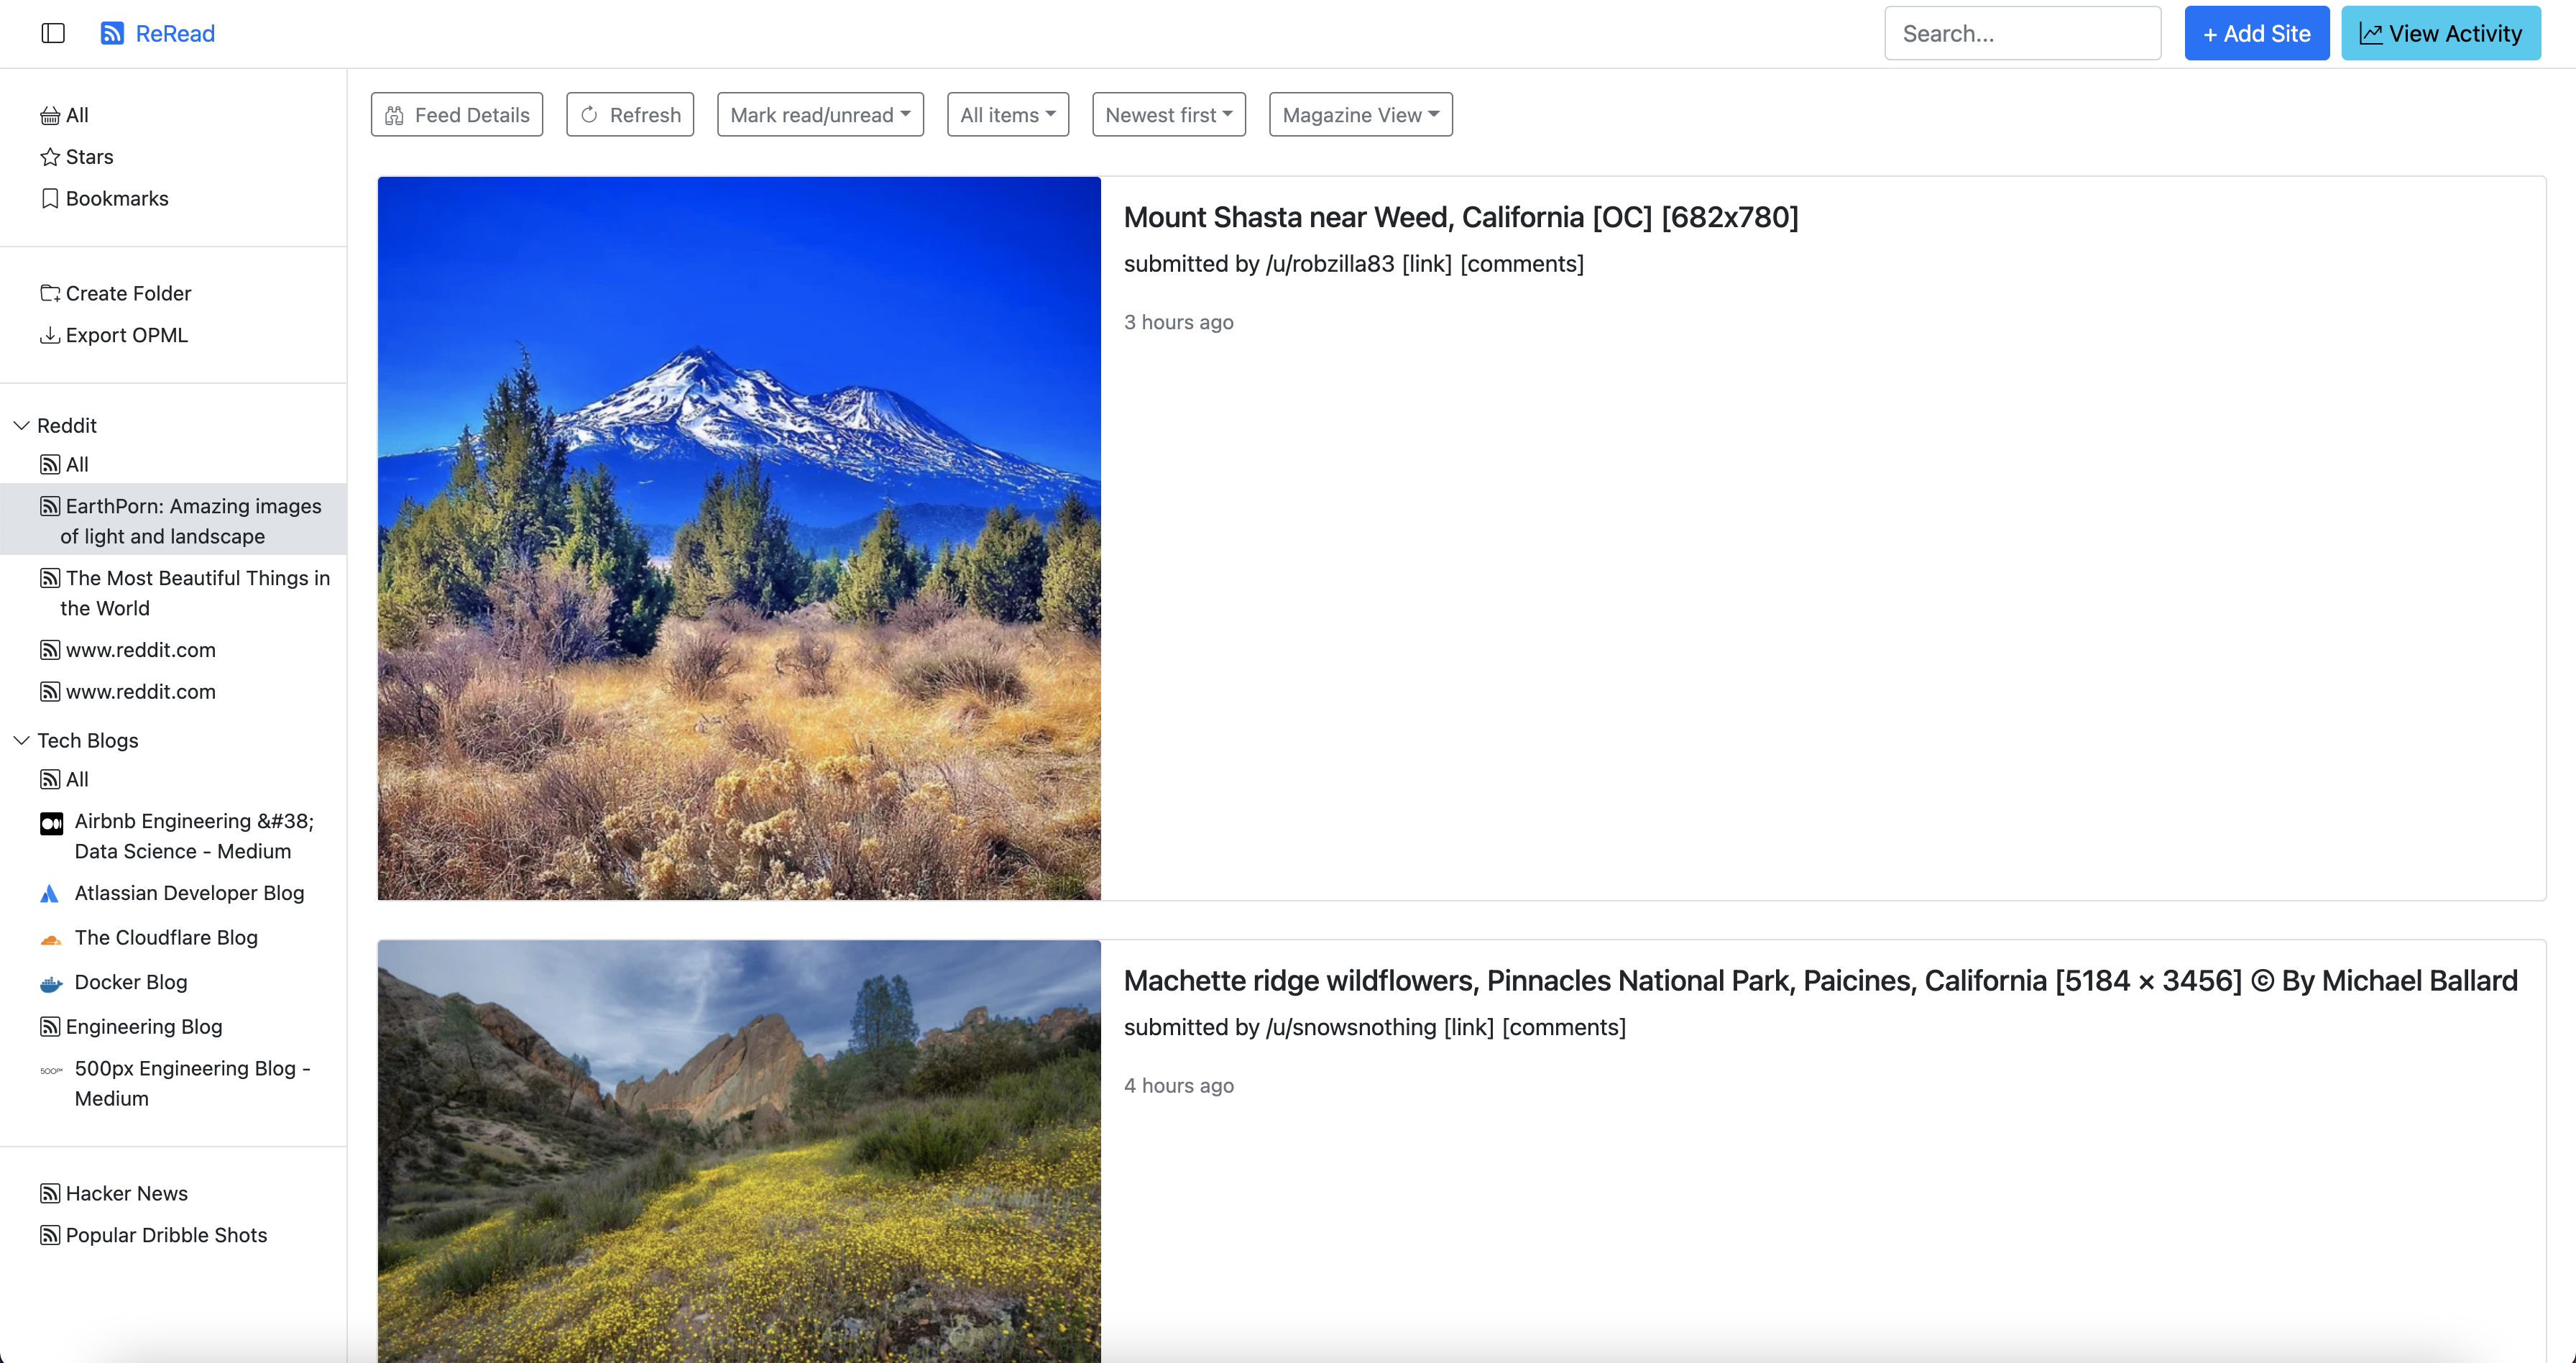Click the Add Site button
The image size is (2576, 1363).
(x=2256, y=33)
